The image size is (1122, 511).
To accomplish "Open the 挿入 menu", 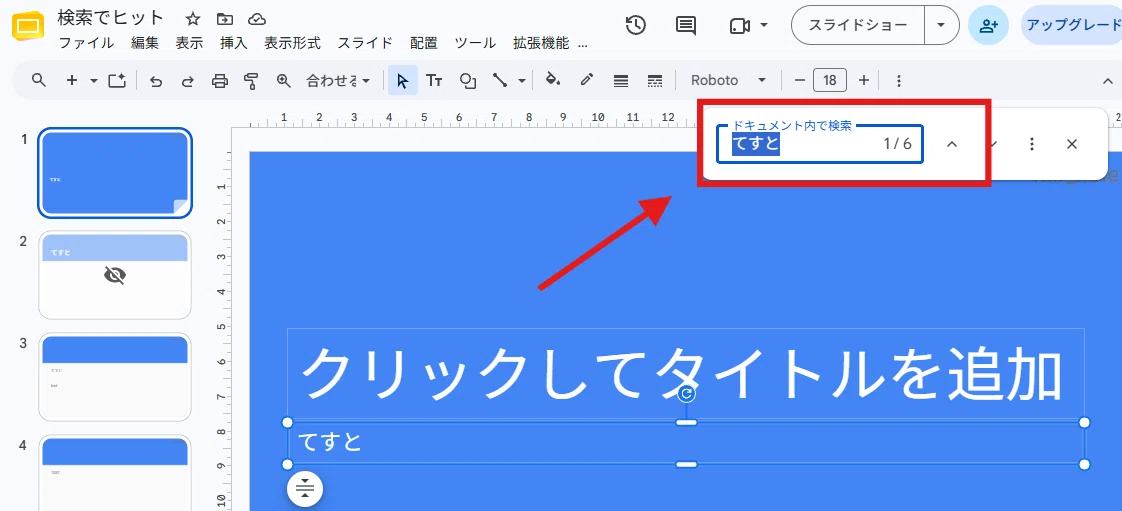I will (233, 43).
